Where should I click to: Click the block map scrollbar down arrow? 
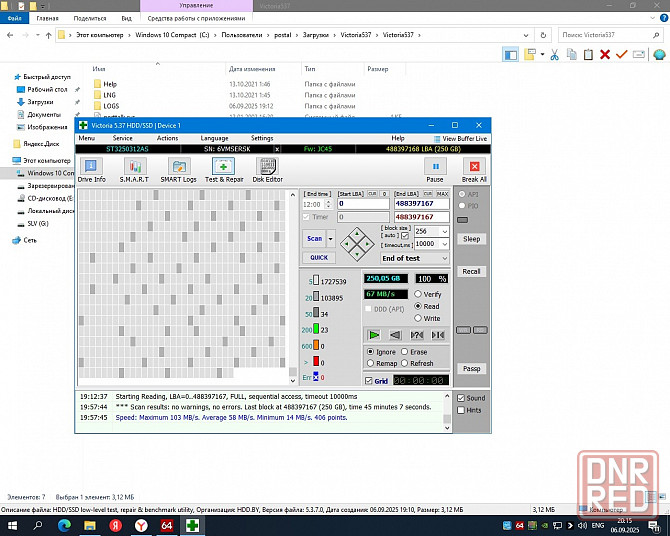click(293, 380)
